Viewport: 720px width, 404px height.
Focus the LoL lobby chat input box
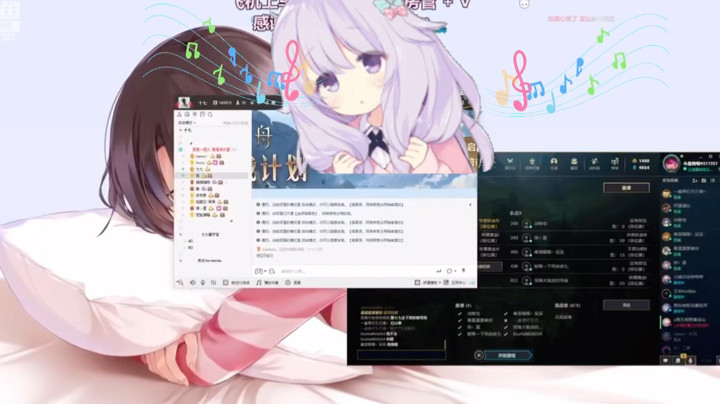pos(401,355)
